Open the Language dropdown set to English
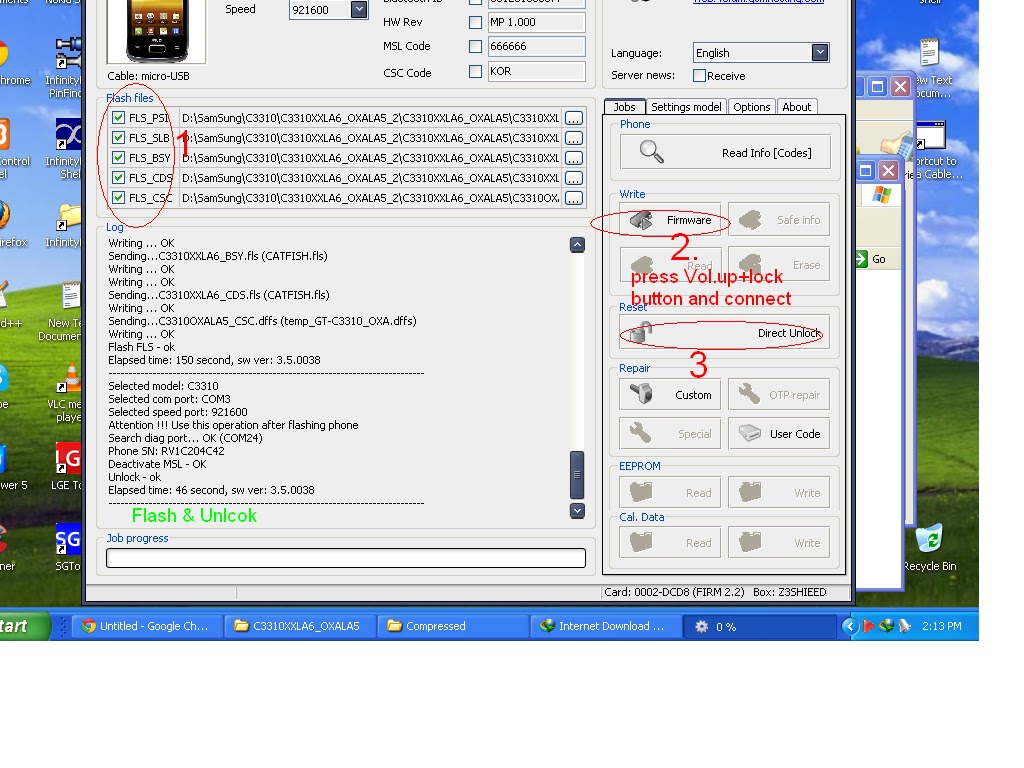The width and height of the screenshot is (1024, 768). pyautogui.click(x=820, y=52)
